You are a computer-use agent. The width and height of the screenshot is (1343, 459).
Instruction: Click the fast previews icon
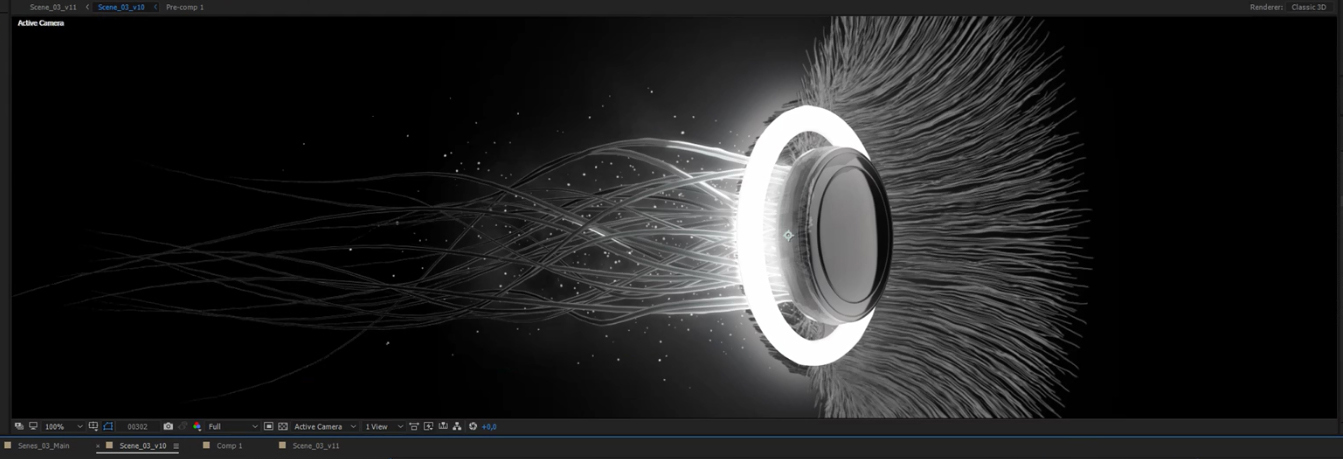pyautogui.click(x=428, y=427)
